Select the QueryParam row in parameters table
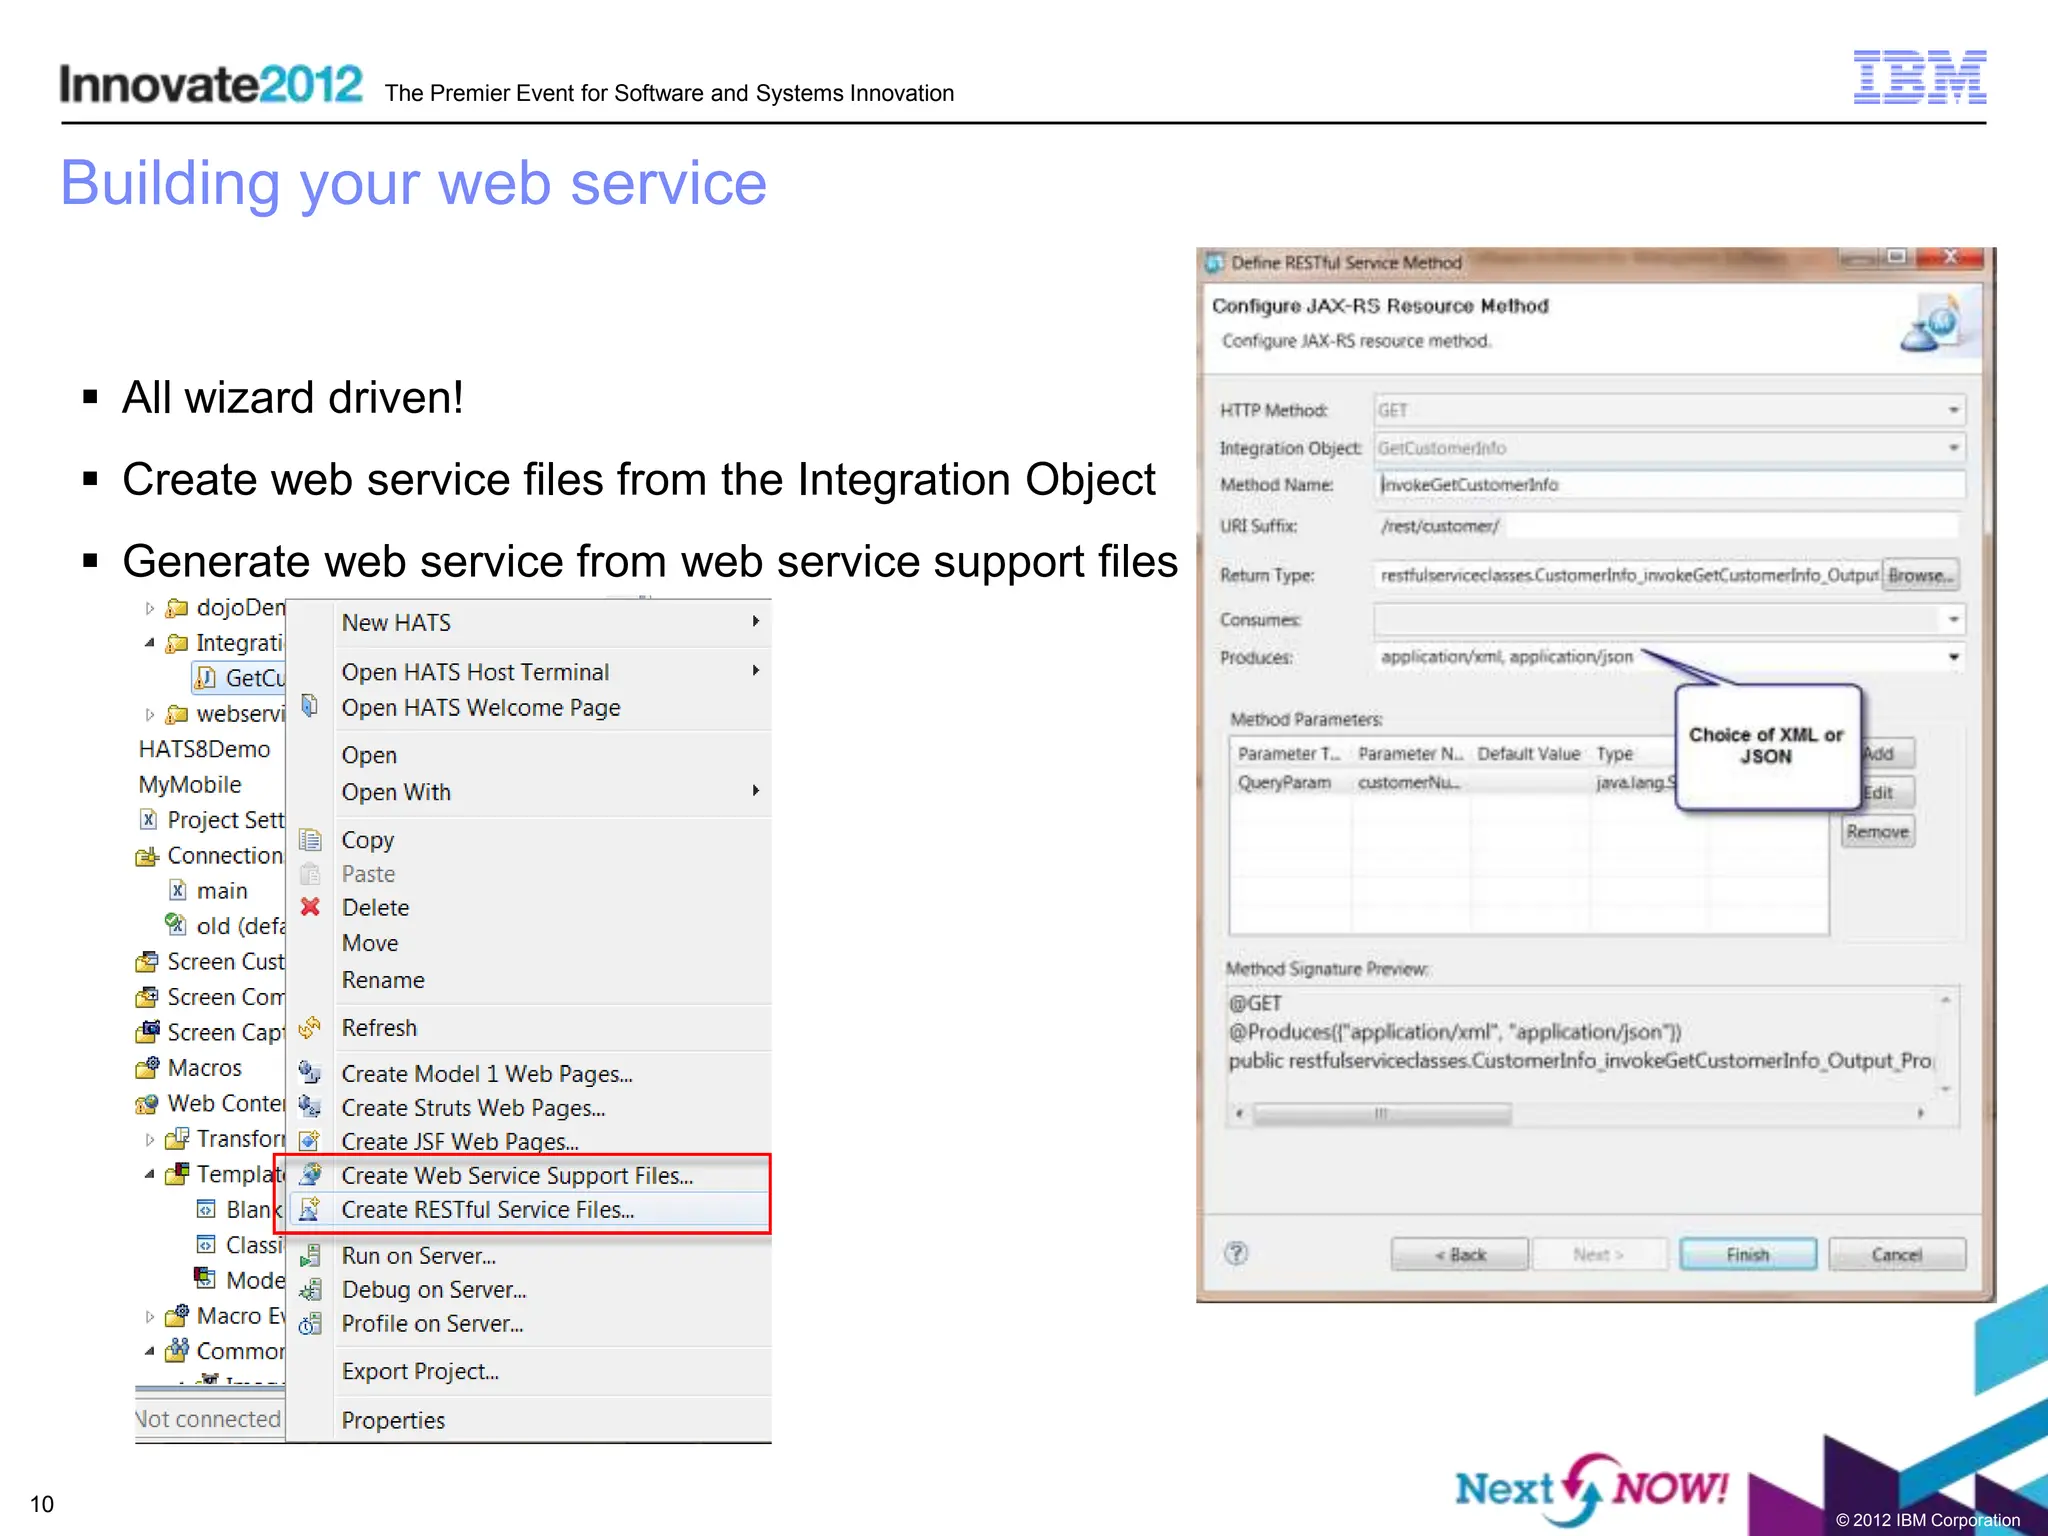Image resolution: width=2048 pixels, height=1536 pixels. 1528,782
